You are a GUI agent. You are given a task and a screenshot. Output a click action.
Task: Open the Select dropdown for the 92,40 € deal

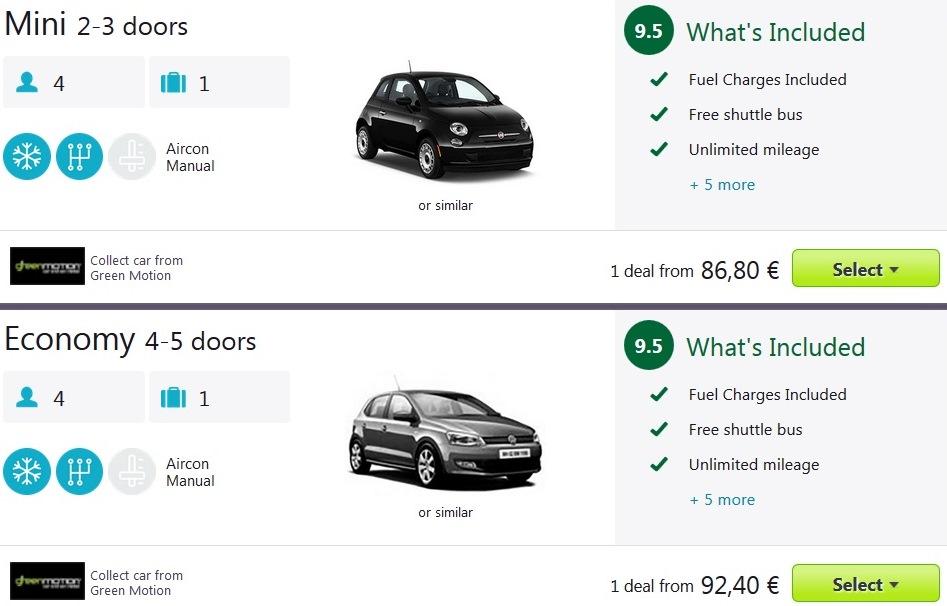pos(865,584)
